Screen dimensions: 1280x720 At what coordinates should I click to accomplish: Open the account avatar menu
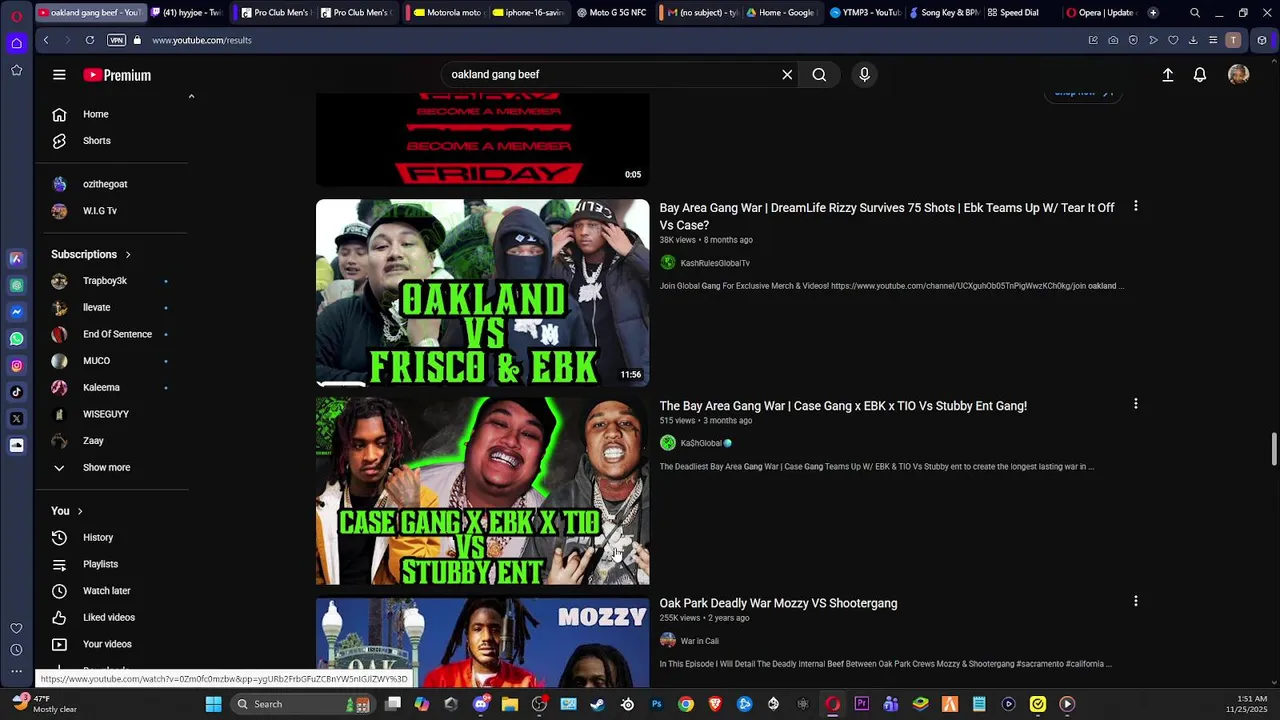coord(1239,75)
